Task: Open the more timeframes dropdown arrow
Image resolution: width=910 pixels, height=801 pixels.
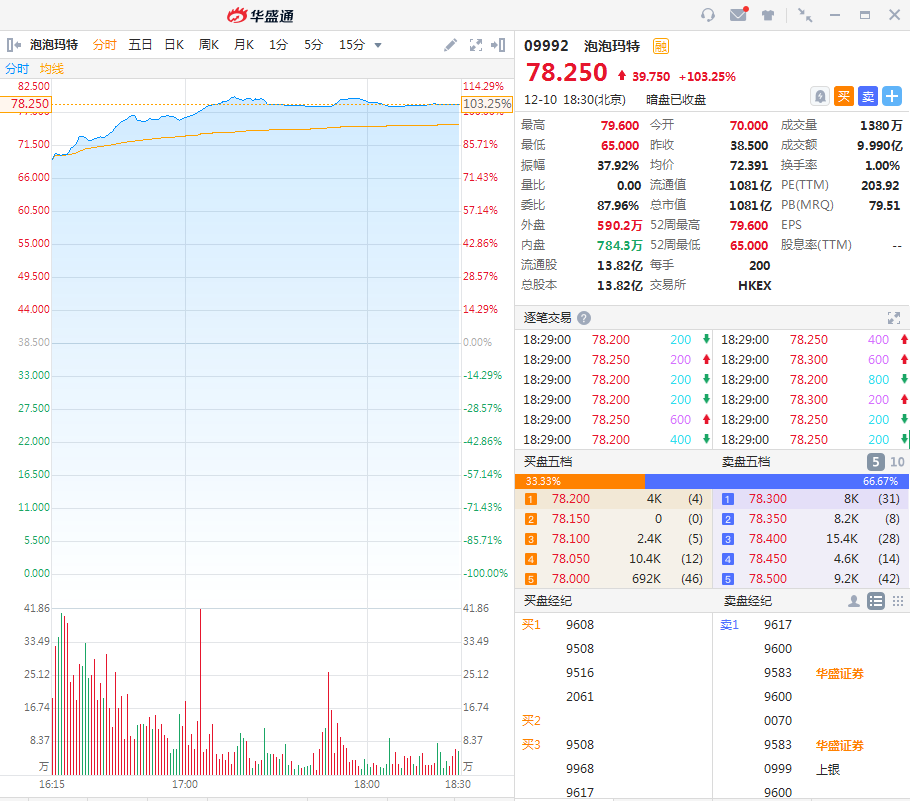Action: [x=378, y=45]
